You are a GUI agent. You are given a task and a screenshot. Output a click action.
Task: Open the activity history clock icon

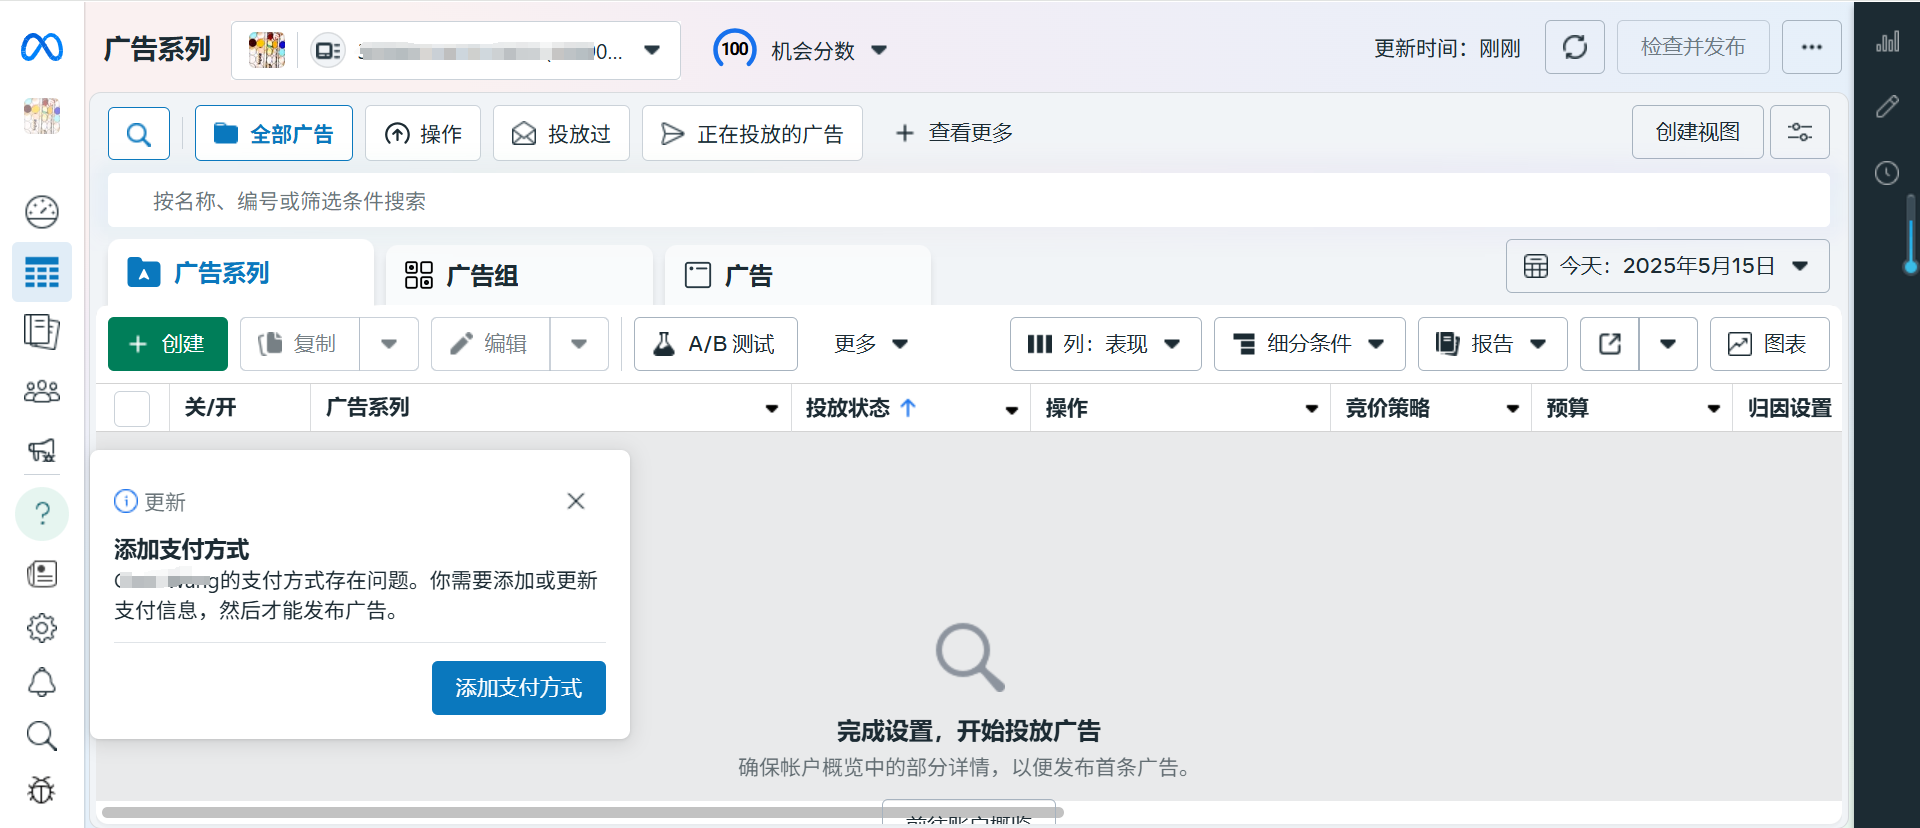pos(1887,173)
